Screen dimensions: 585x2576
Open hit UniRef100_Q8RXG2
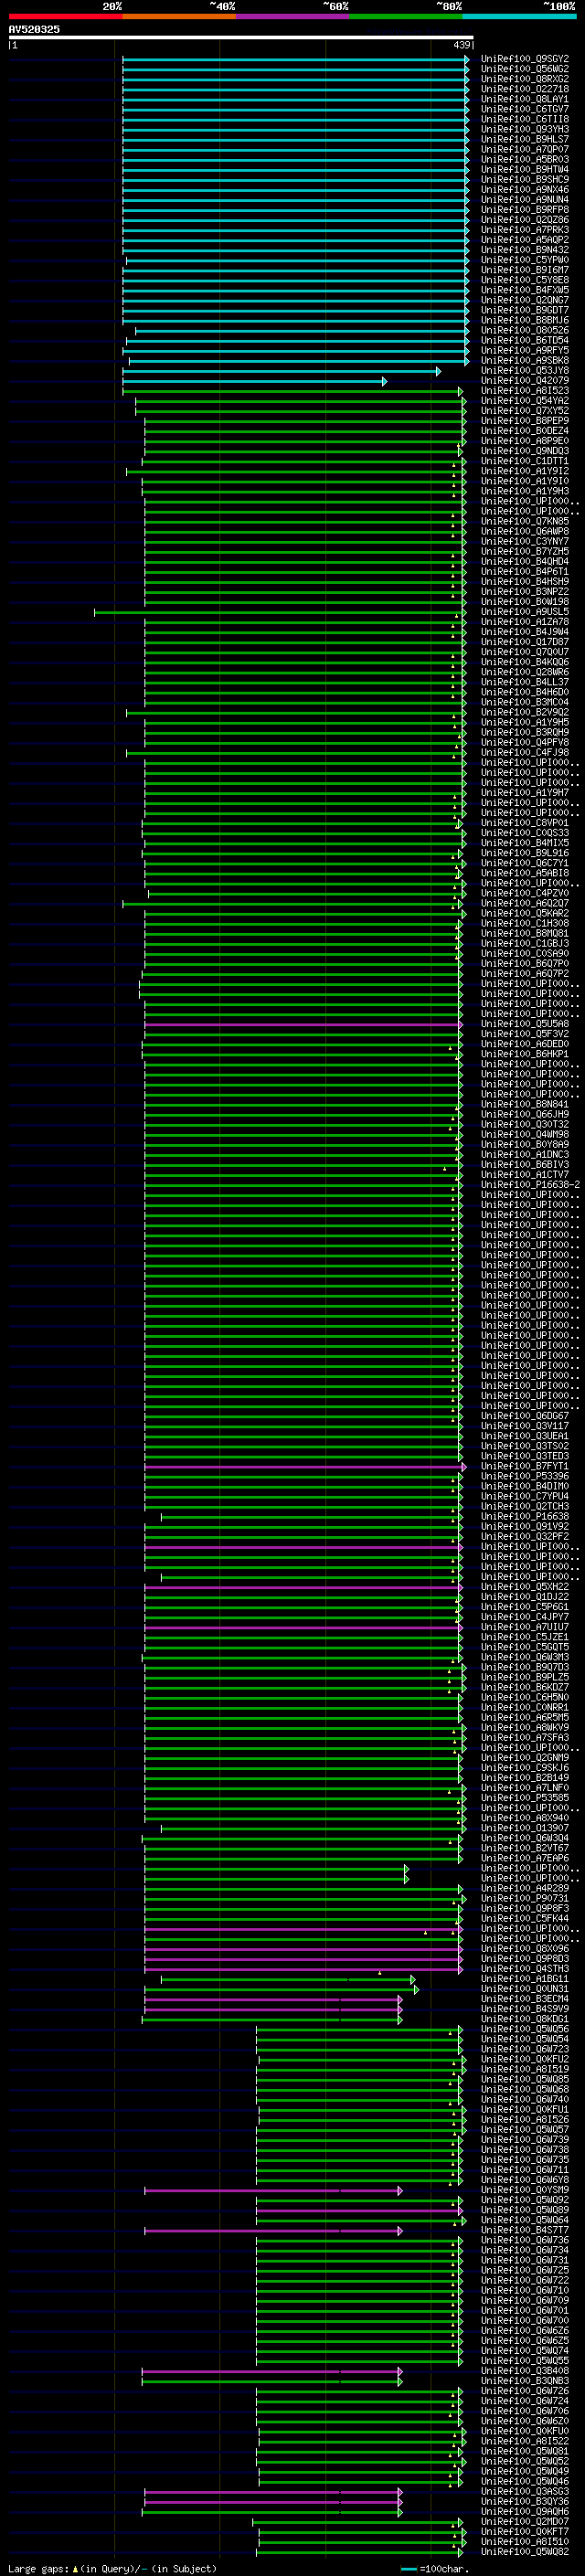pos(525,79)
